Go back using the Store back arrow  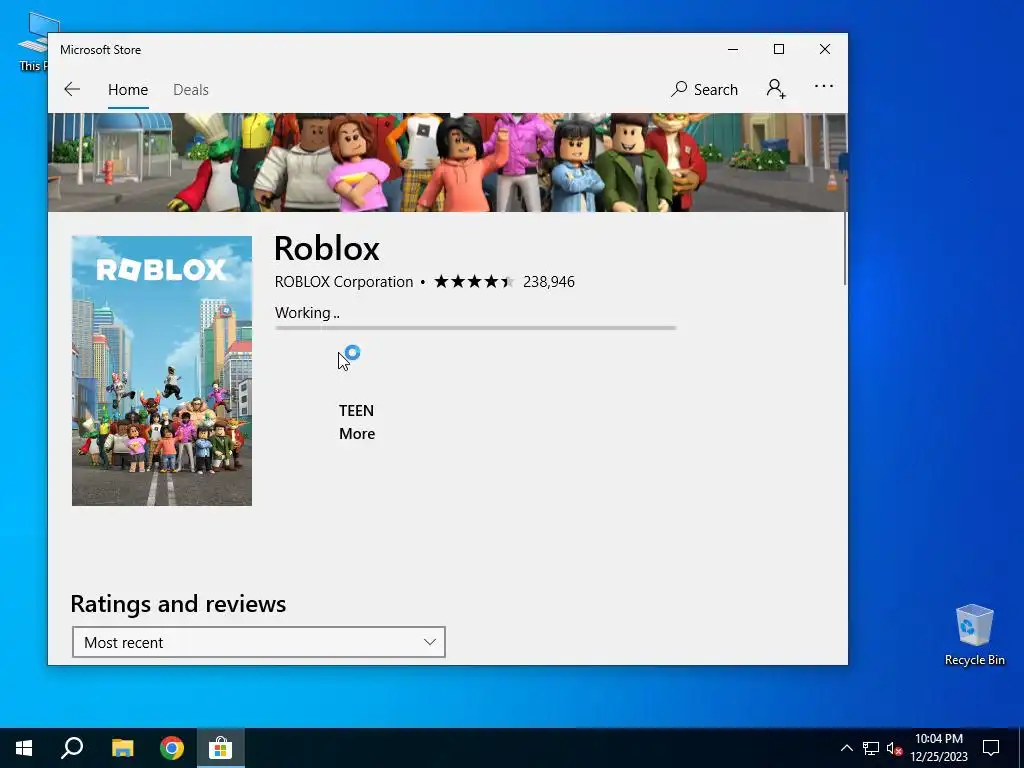[x=72, y=89]
